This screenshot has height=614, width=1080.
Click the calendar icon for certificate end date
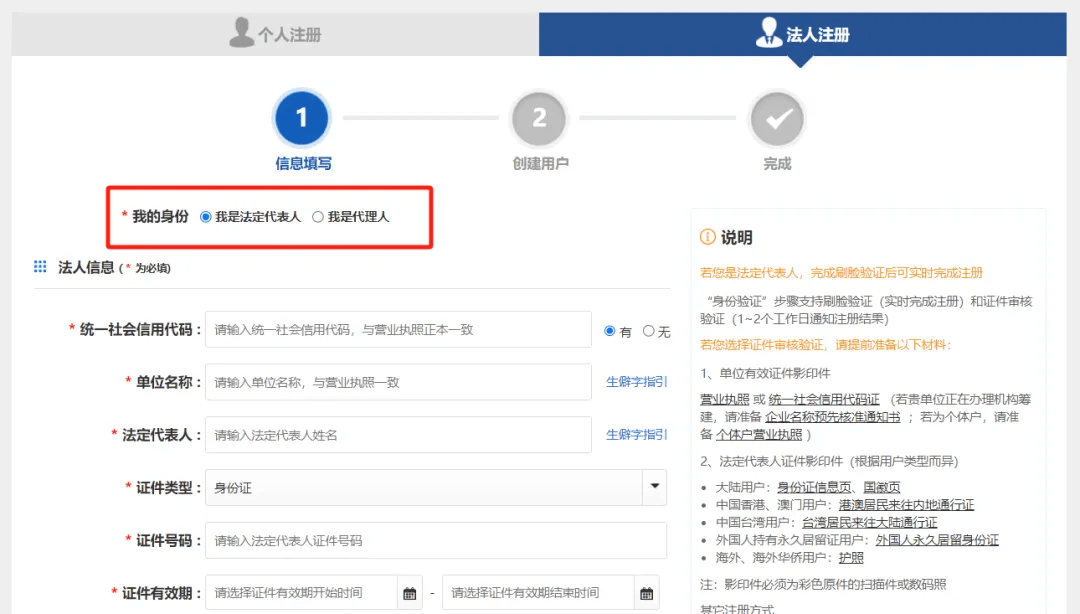[x=645, y=591]
